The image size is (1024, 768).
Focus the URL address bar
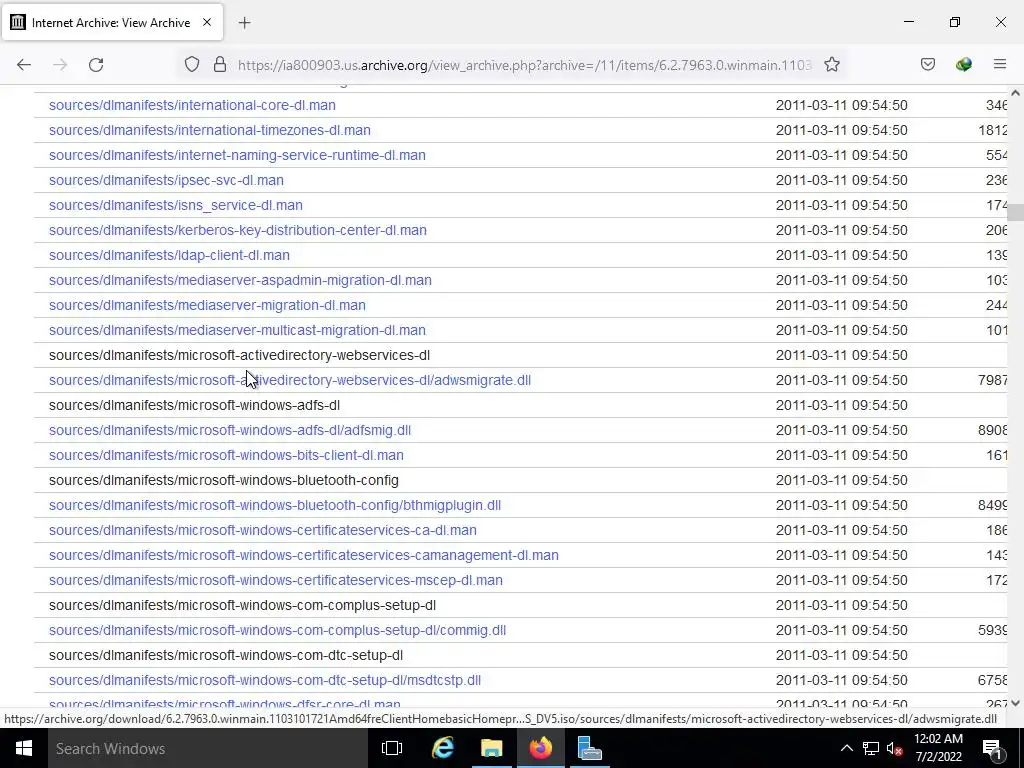click(x=524, y=65)
